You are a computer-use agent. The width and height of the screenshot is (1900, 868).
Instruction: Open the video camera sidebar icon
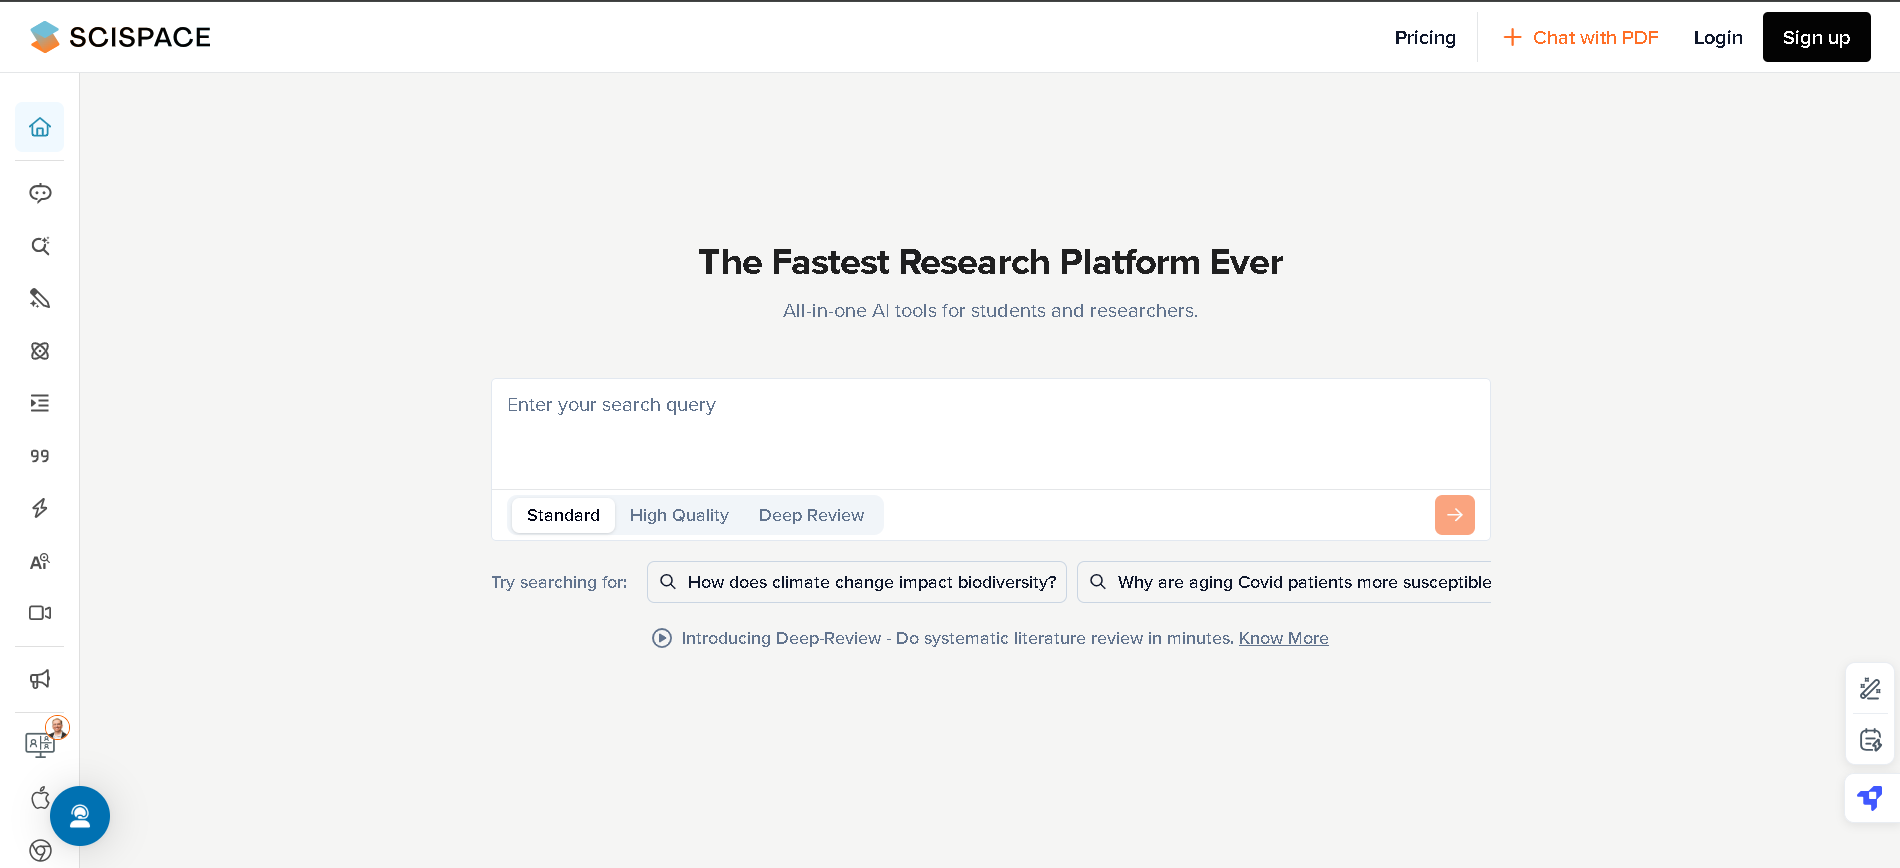[40, 613]
